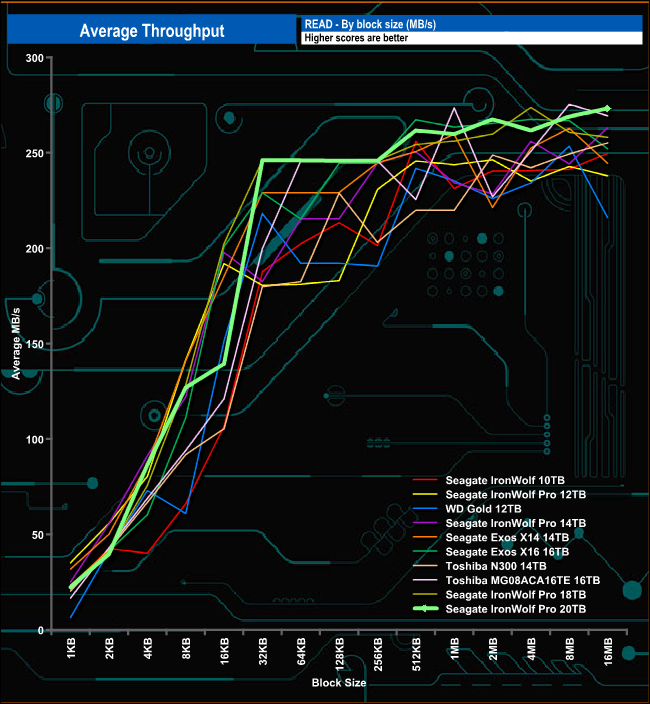Click the 8KB x-axis label

pyautogui.click(x=186, y=648)
